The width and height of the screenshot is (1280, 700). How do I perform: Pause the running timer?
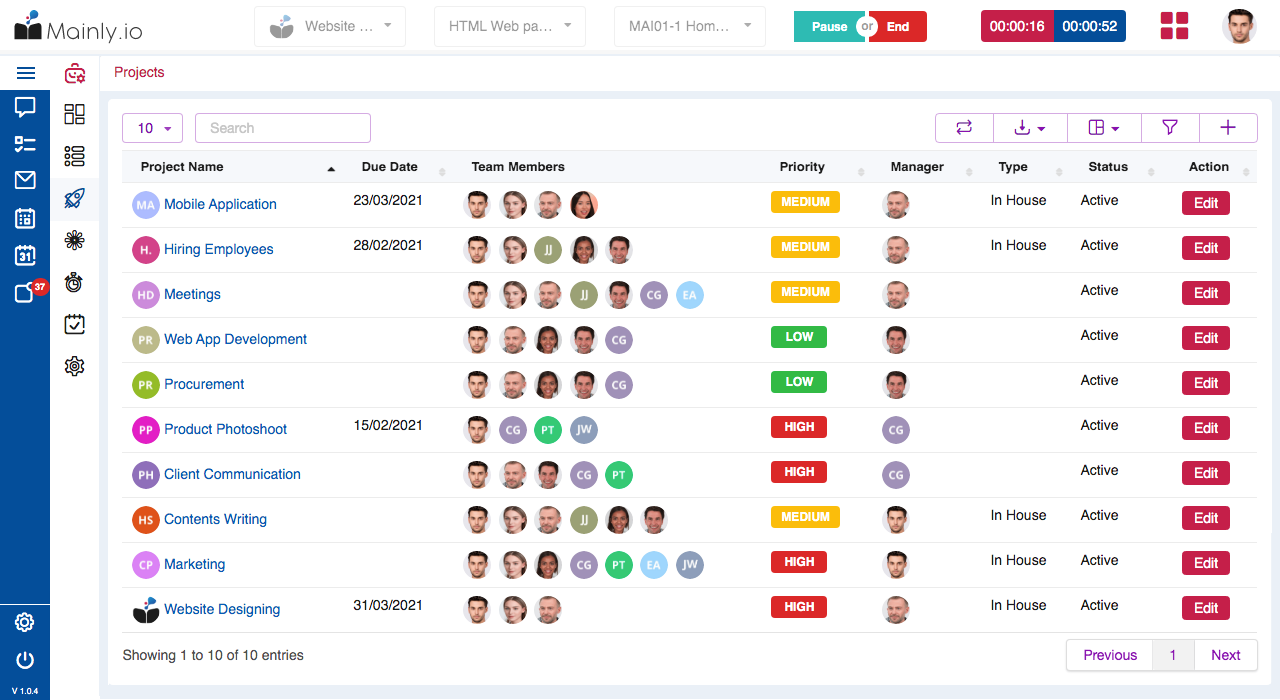pyautogui.click(x=829, y=27)
